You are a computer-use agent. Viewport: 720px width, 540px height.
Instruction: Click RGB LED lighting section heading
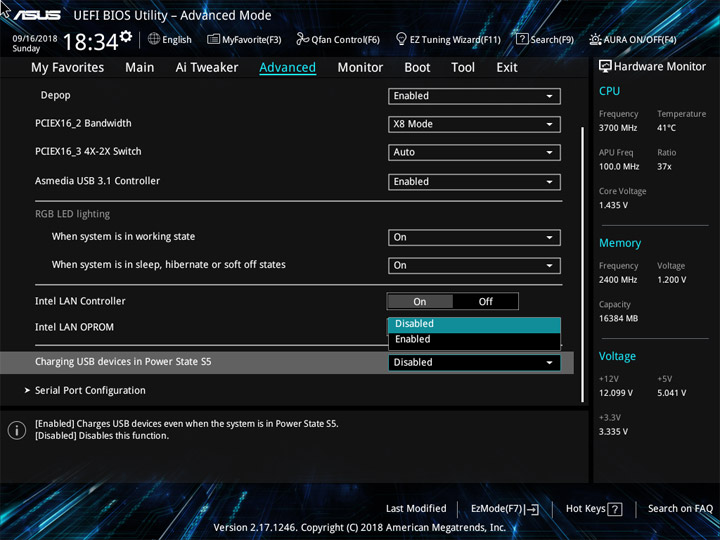pos(73,214)
